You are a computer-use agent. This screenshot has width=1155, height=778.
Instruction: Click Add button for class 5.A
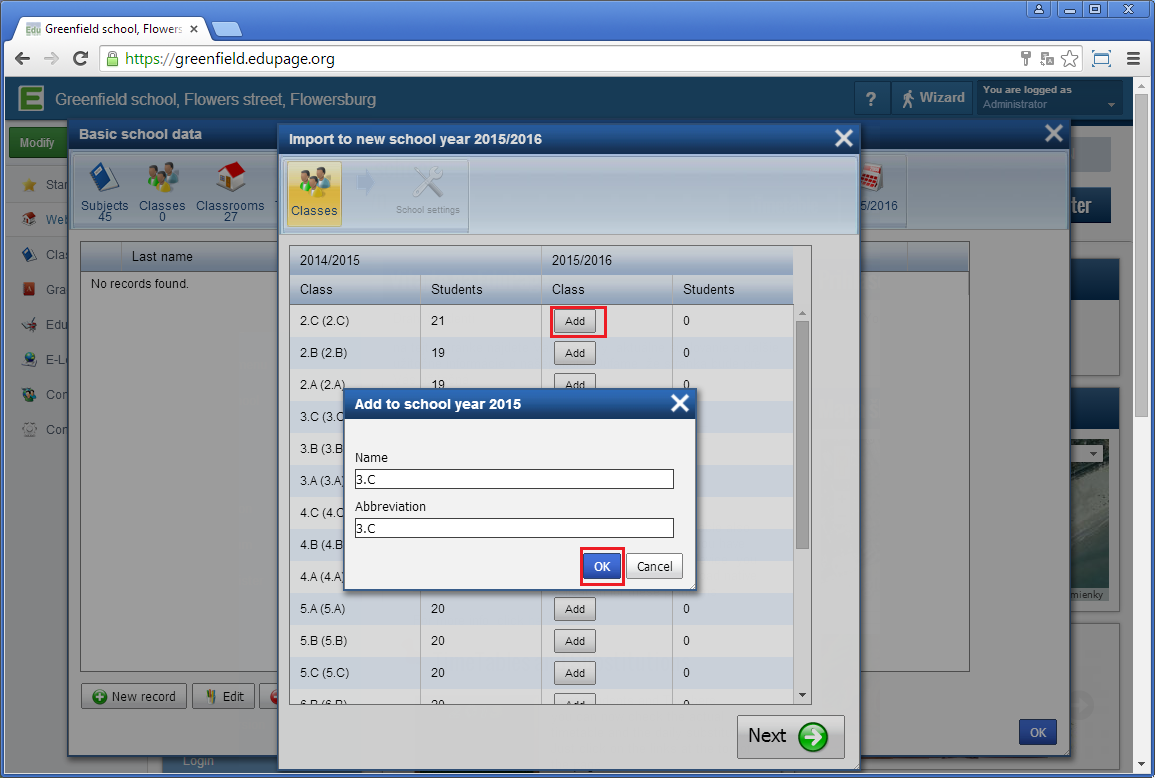(x=575, y=609)
